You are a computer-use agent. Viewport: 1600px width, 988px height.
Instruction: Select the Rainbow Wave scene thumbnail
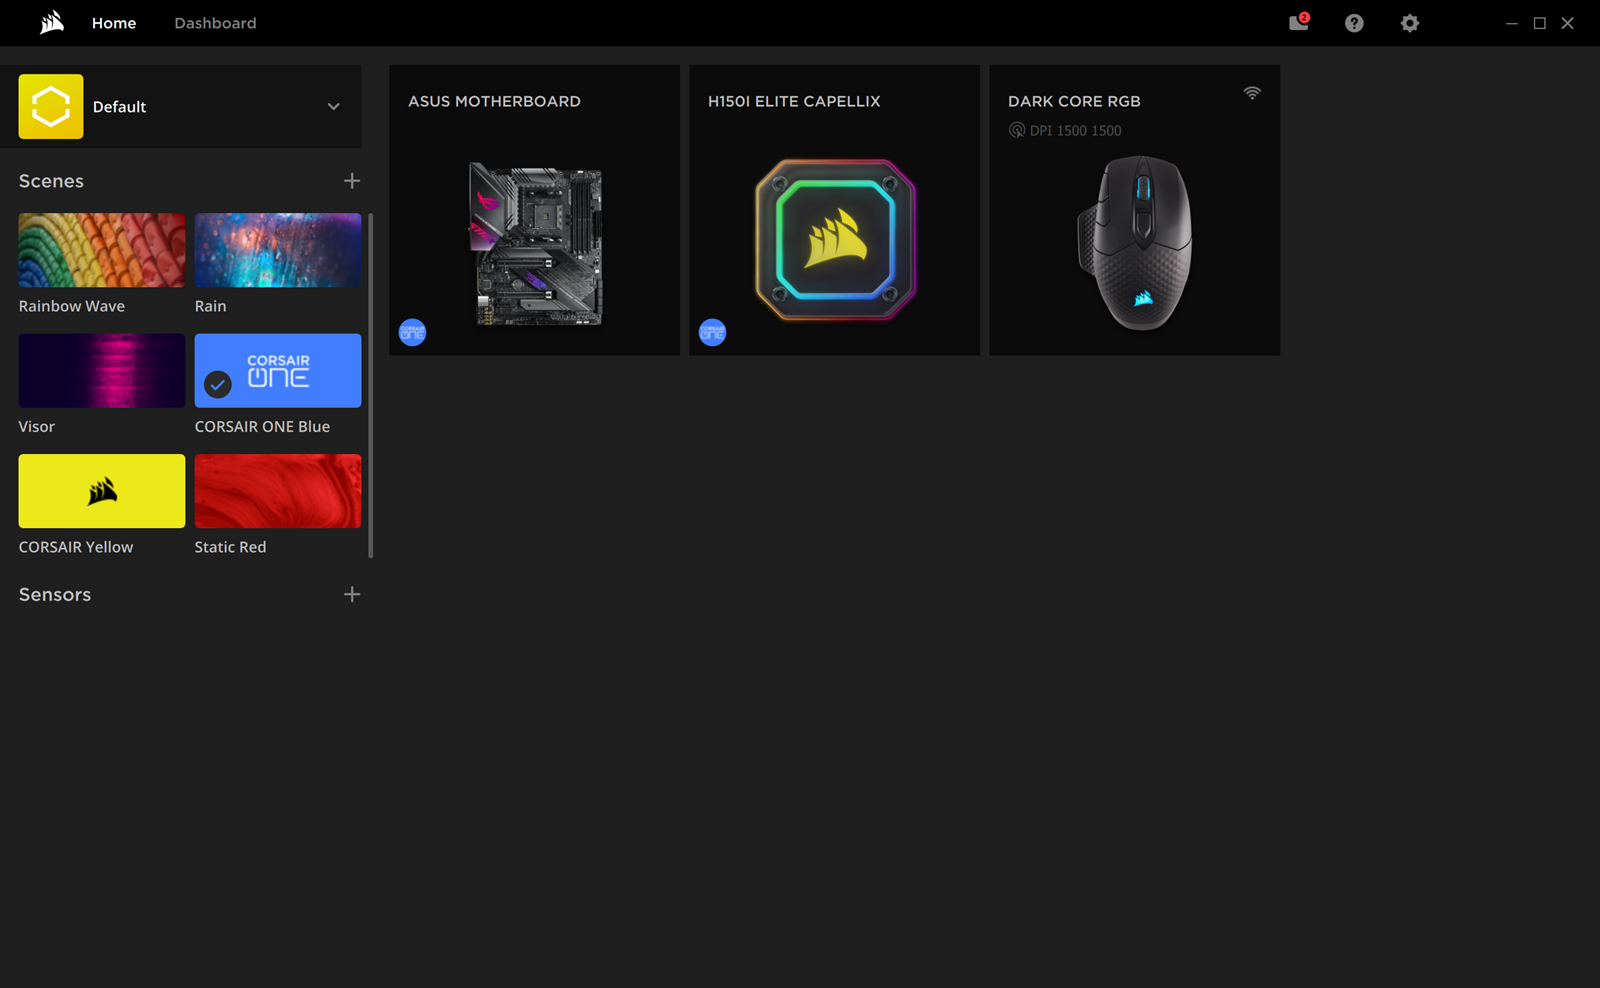pyautogui.click(x=102, y=250)
